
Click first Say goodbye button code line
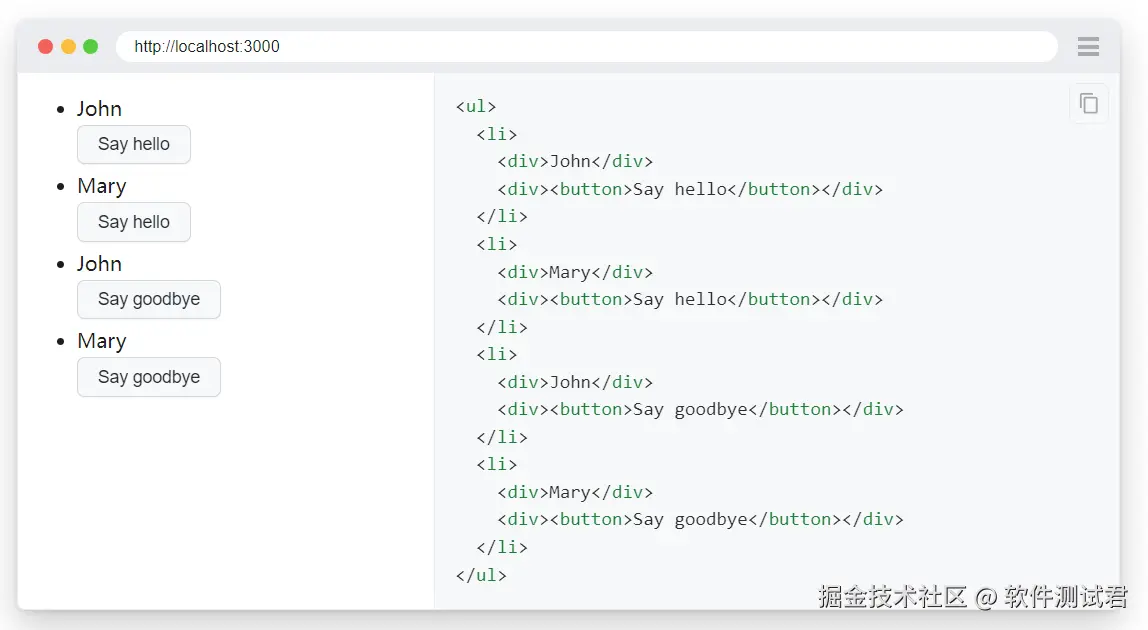click(701, 410)
